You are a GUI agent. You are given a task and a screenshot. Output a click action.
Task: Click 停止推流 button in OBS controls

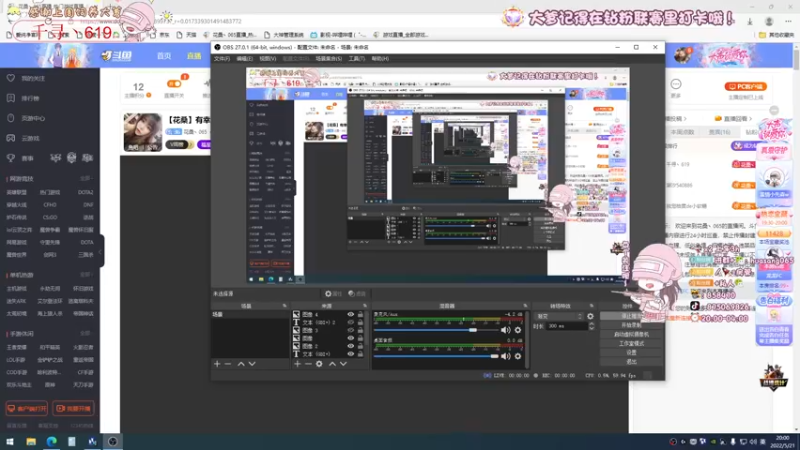coord(631,316)
